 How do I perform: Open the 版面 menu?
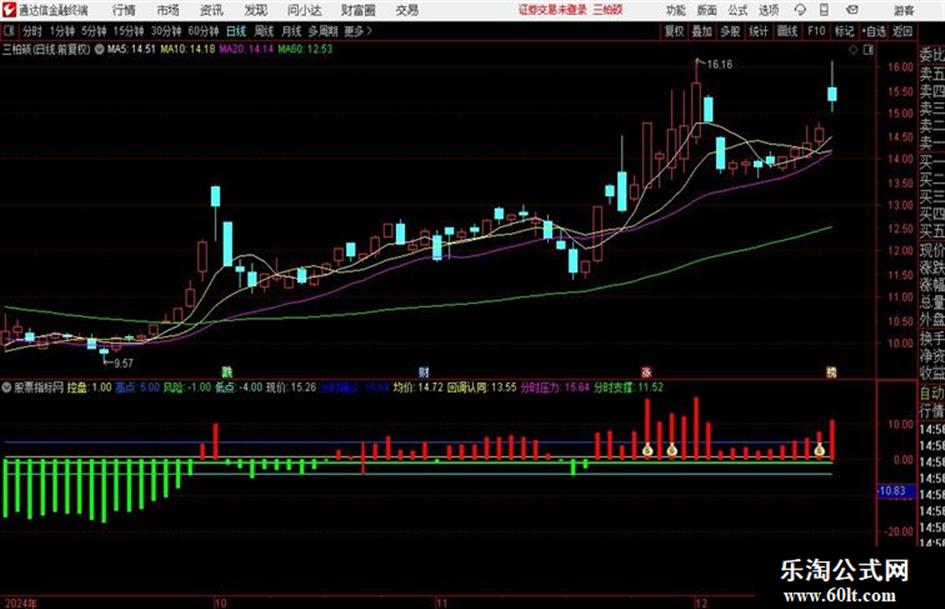[x=706, y=10]
